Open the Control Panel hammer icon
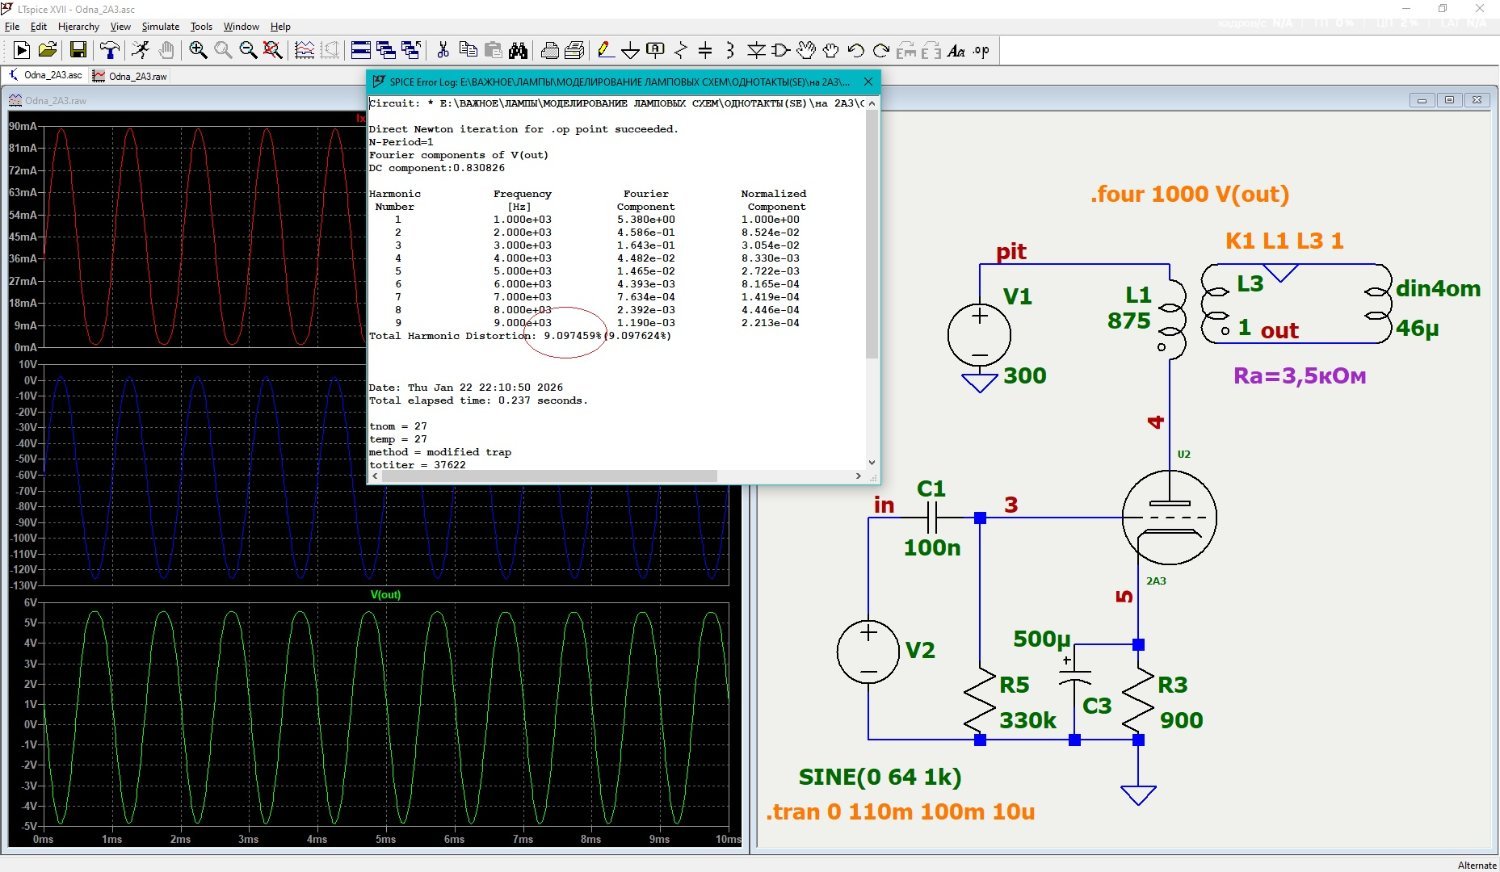The image size is (1500, 872). [109, 50]
